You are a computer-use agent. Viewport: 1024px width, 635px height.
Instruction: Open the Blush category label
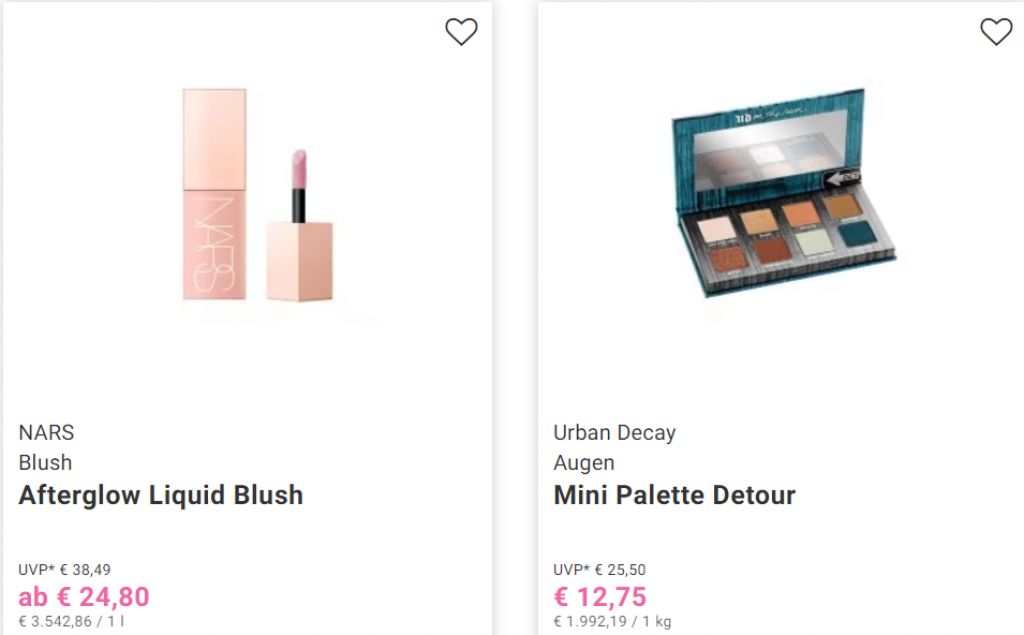pyautogui.click(x=45, y=463)
